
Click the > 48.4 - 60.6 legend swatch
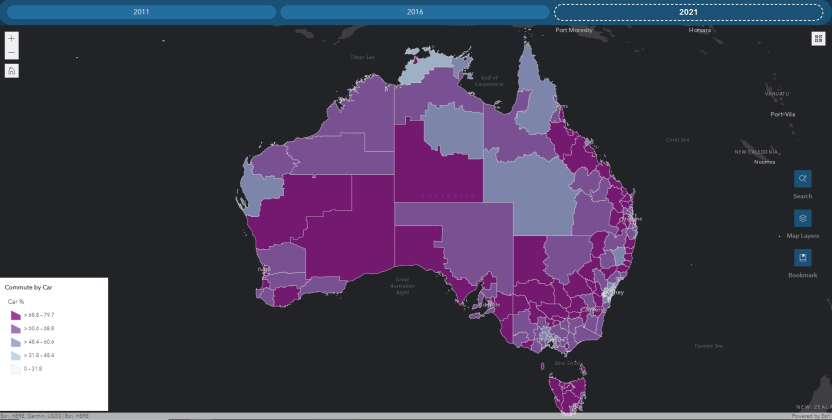(x=14, y=342)
